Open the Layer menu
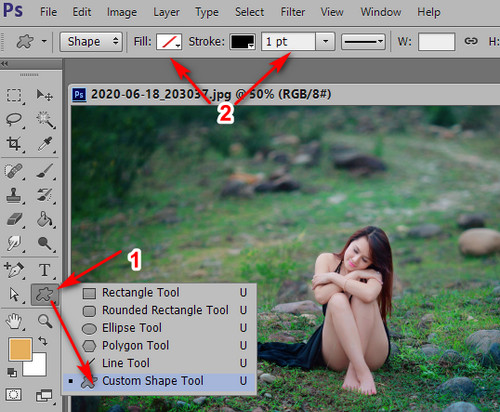Image resolution: width=500 pixels, height=412 pixels. point(166,12)
